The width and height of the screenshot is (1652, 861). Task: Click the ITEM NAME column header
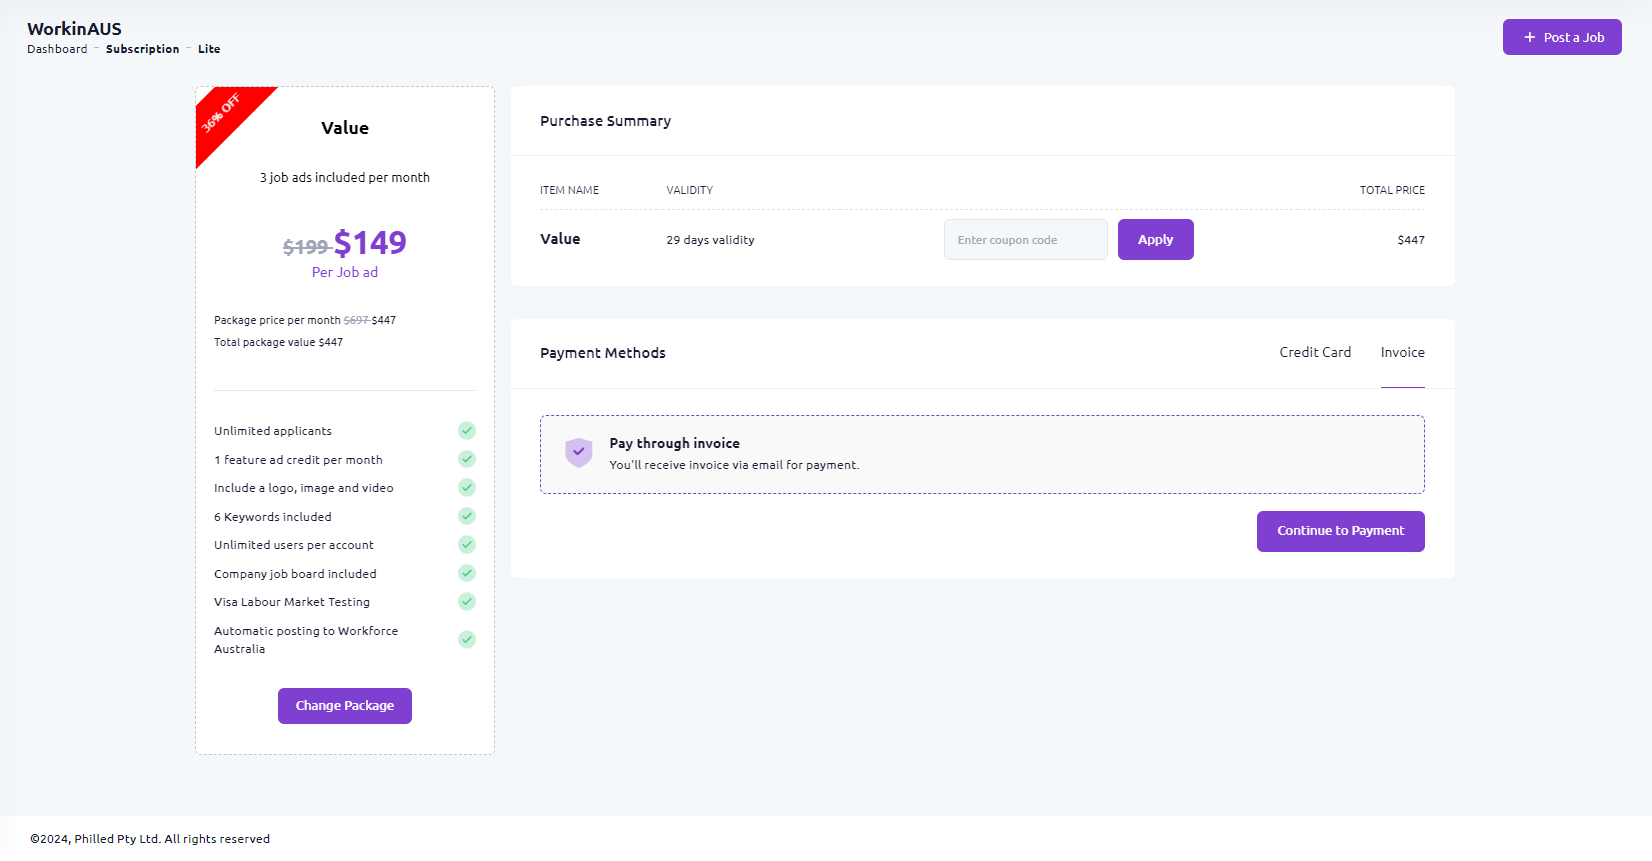(x=569, y=190)
